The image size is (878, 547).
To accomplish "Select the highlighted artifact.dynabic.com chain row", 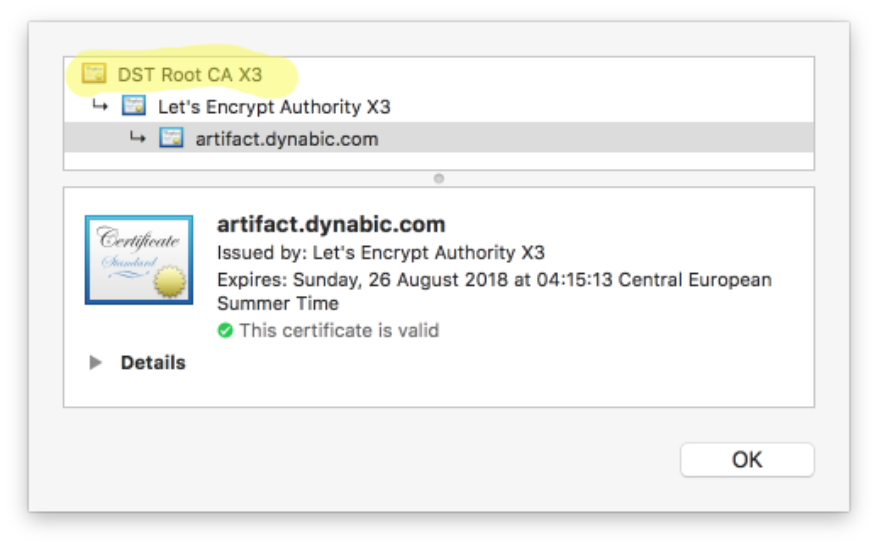I will coord(287,139).
